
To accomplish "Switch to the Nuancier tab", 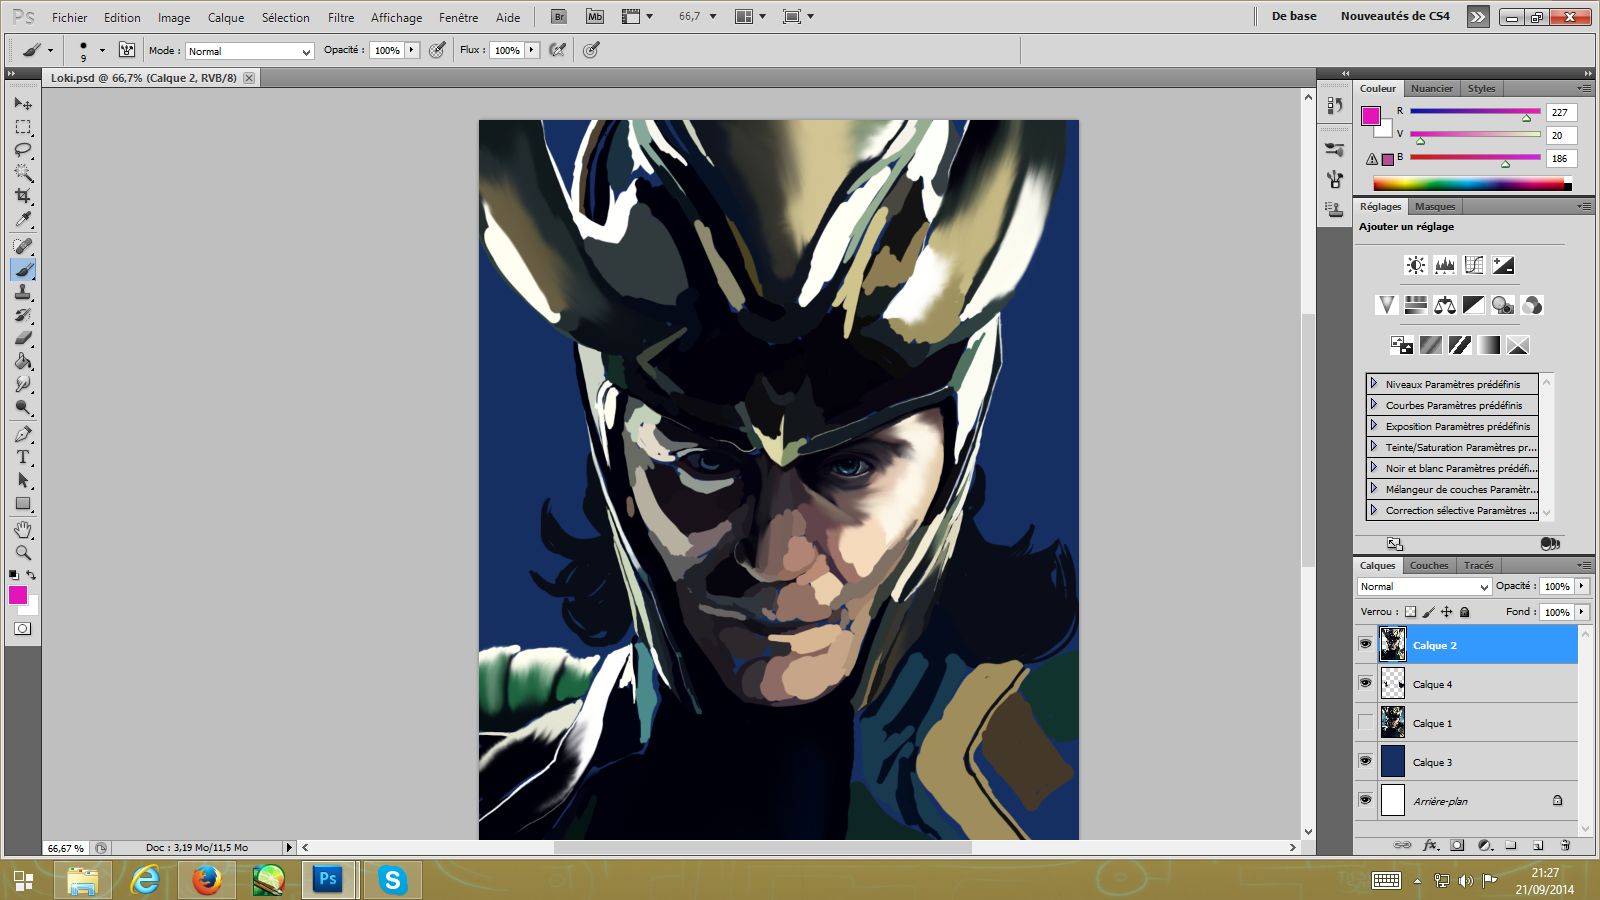I will click(1432, 88).
